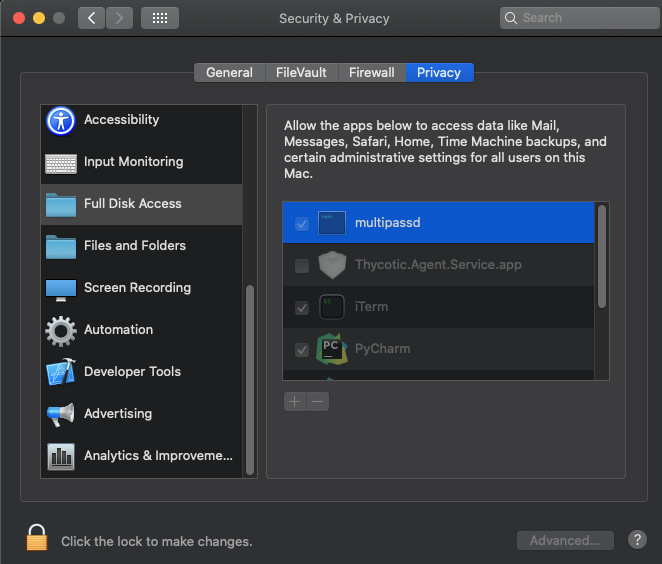Select the Developer Tools label
The height and width of the screenshot is (564, 662).
(x=132, y=371)
